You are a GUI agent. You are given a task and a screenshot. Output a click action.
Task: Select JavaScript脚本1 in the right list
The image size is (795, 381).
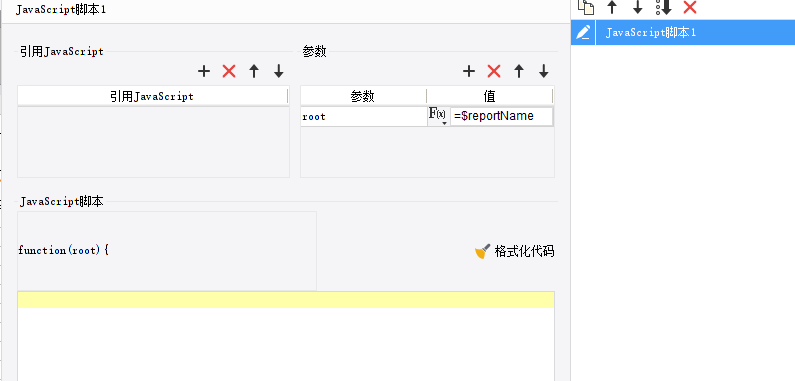682,32
